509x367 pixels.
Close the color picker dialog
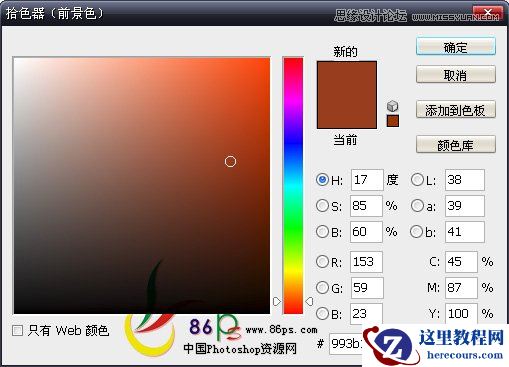[x=488, y=13]
